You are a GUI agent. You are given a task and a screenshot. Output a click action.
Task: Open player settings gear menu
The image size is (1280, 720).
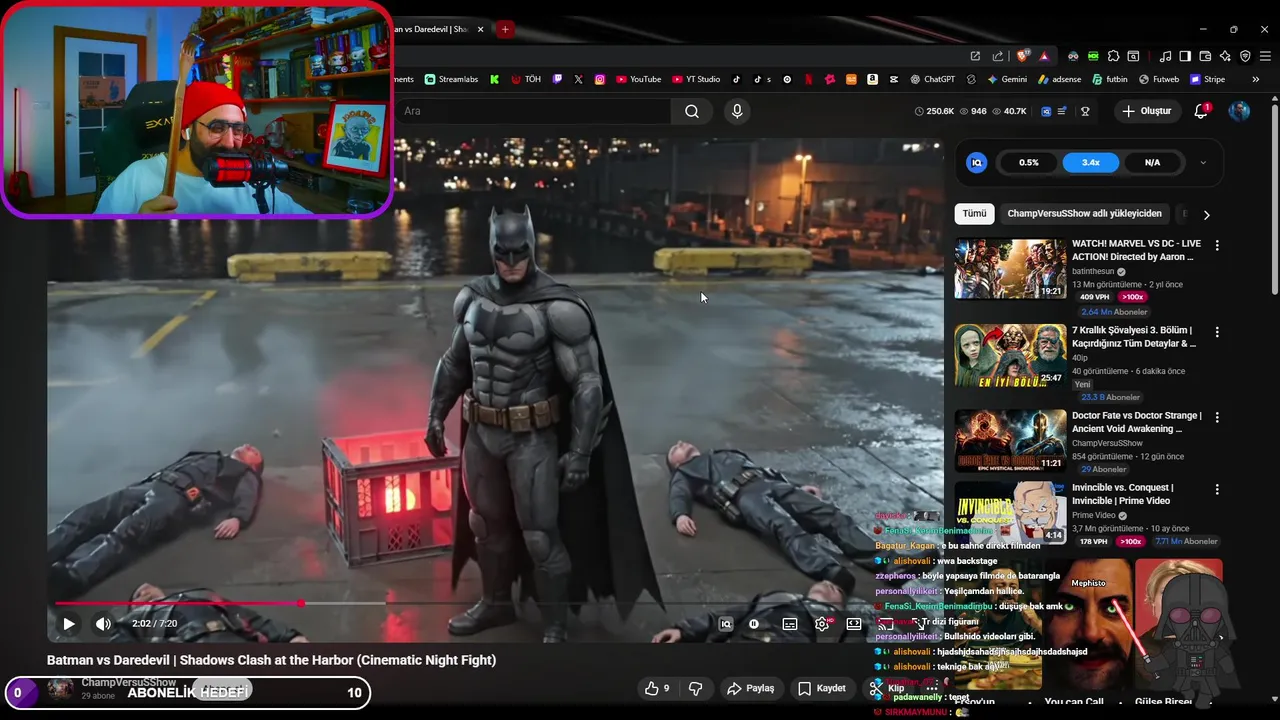[x=822, y=624]
